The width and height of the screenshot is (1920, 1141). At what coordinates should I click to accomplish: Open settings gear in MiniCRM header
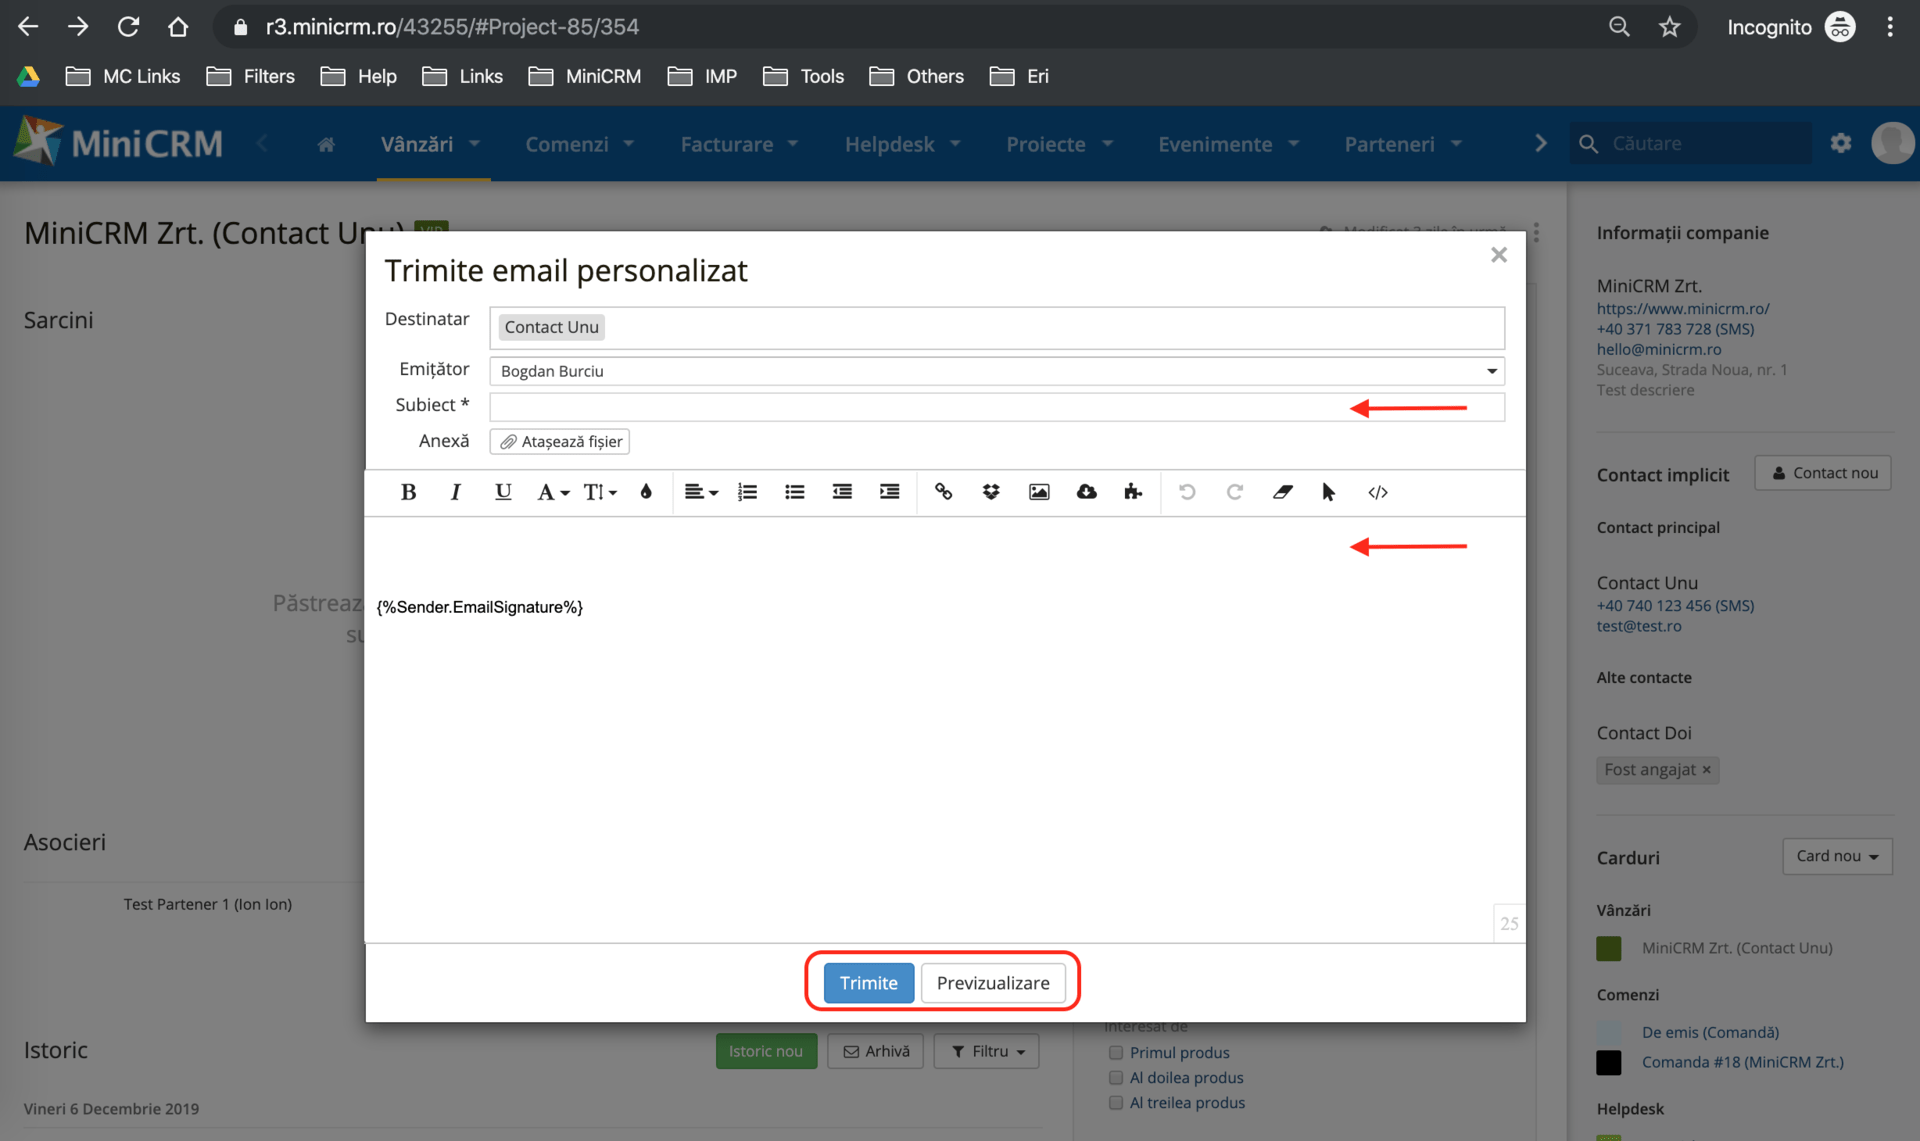pyautogui.click(x=1841, y=143)
